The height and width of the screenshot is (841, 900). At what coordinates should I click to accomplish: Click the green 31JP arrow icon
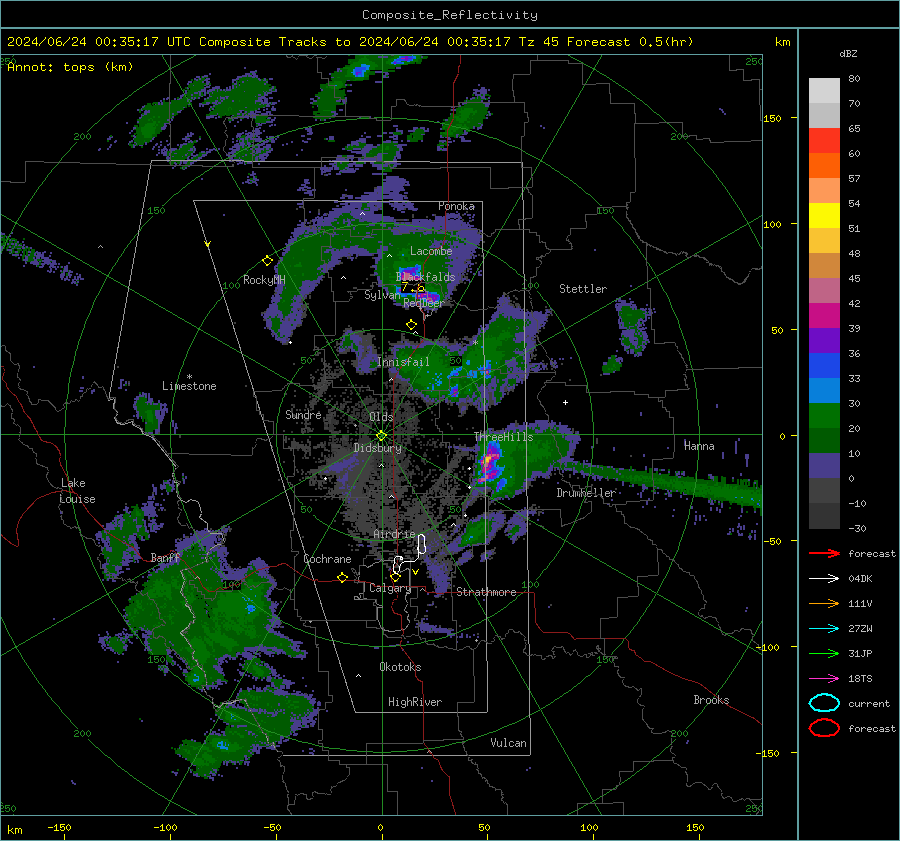pyautogui.click(x=824, y=653)
